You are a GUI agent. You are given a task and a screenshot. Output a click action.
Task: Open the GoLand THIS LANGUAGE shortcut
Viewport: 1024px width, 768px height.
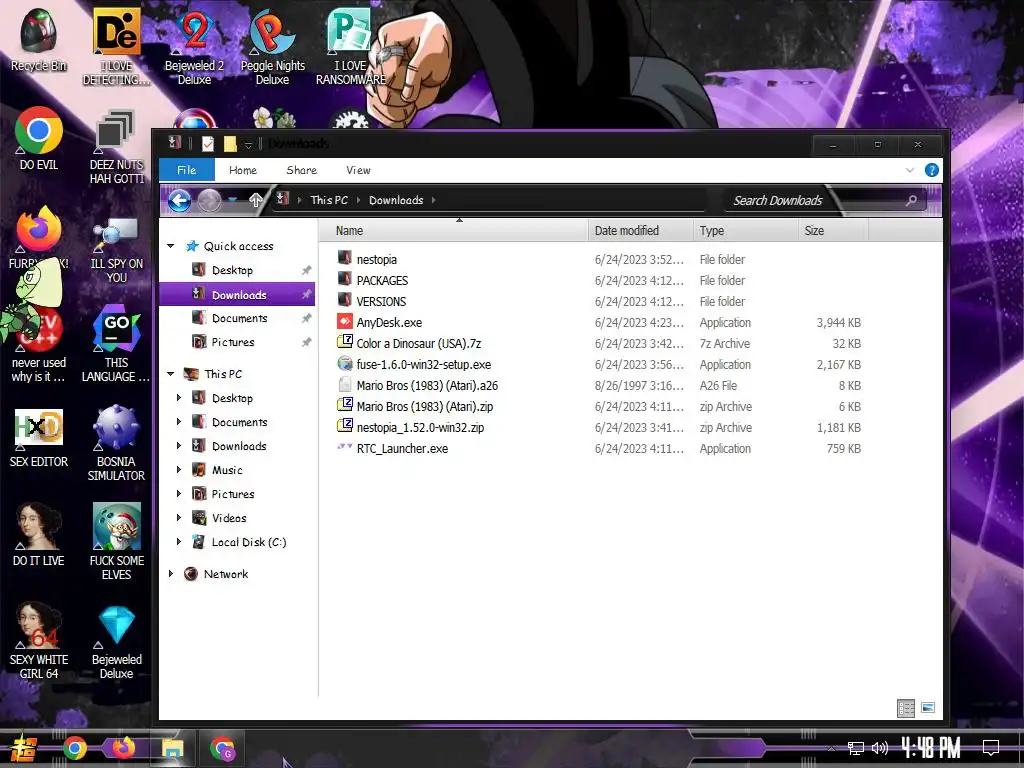click(x=116, y=344)
